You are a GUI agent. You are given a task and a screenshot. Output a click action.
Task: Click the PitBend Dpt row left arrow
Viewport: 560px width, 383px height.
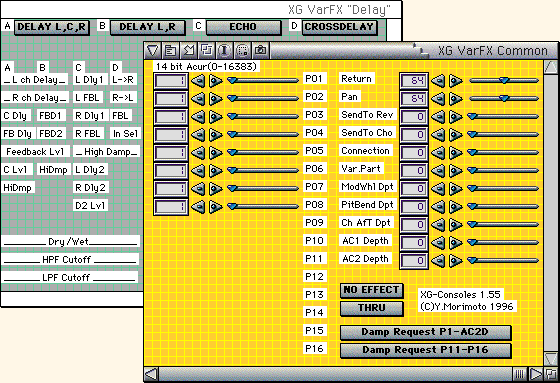[438, 207]
